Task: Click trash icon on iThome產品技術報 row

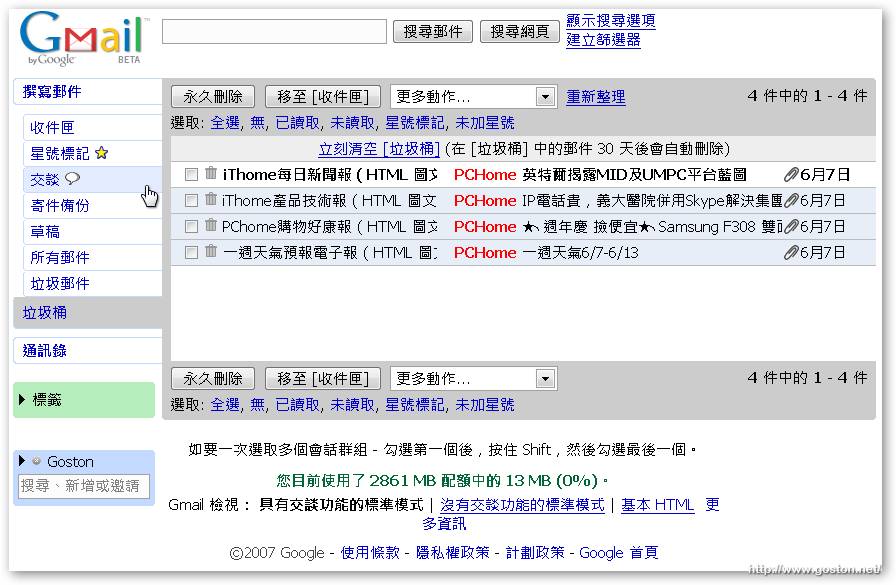Action: pyautogui.click(x=211, y=199)
